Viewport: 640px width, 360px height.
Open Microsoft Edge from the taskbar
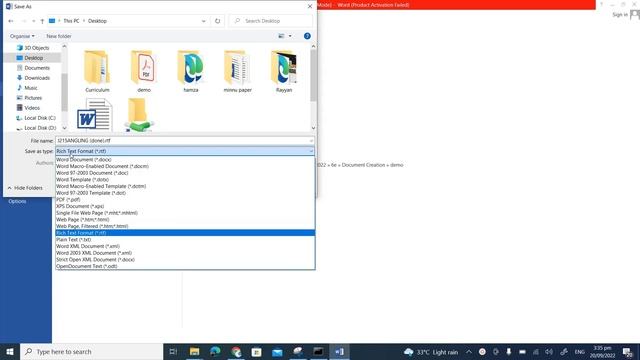pyautogui.click(x=215, y=351)
